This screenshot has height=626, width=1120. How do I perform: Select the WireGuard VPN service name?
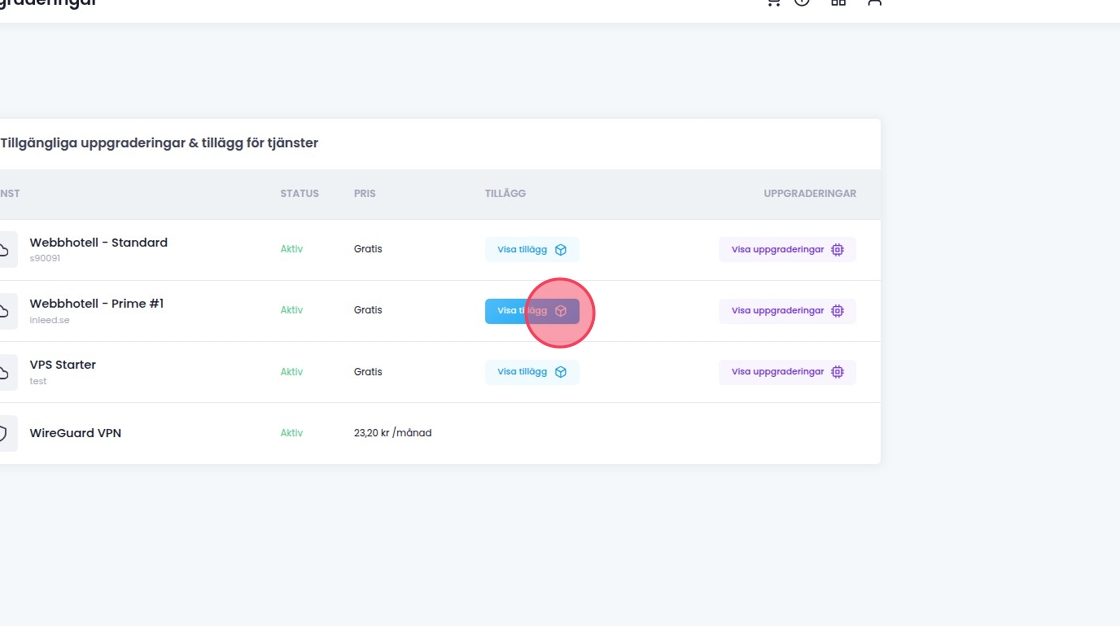pyautogui.click(x=75, y=434)
